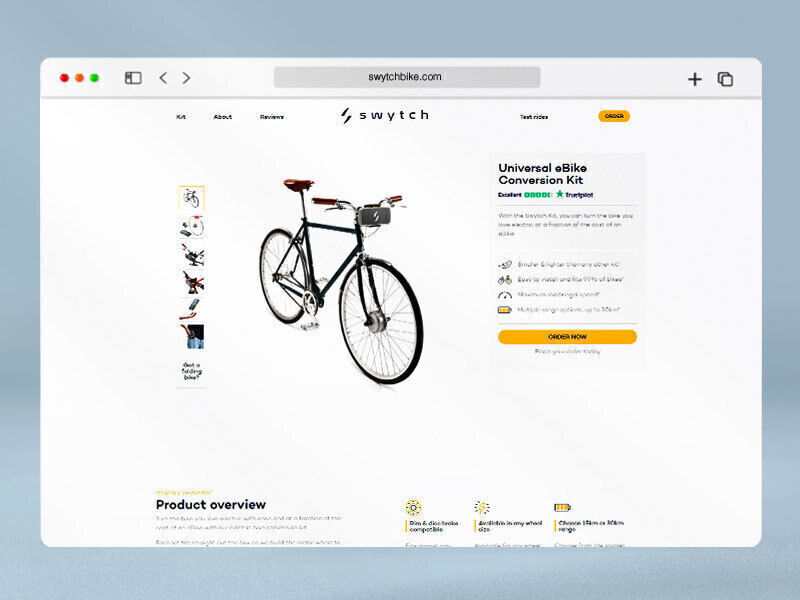This screenshot has height=600, width=800.
Task: Open the About menu item
Action: (222, 117)
